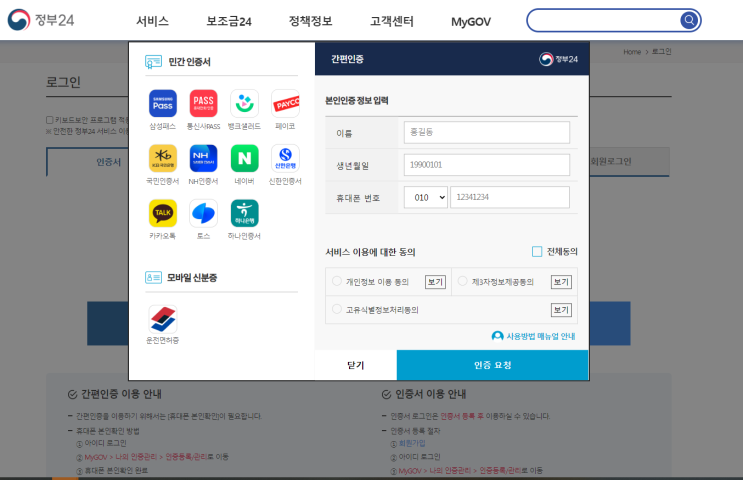
Task: Choose the 통신사PASS authentication icon
Action: [x=203, y=103]
